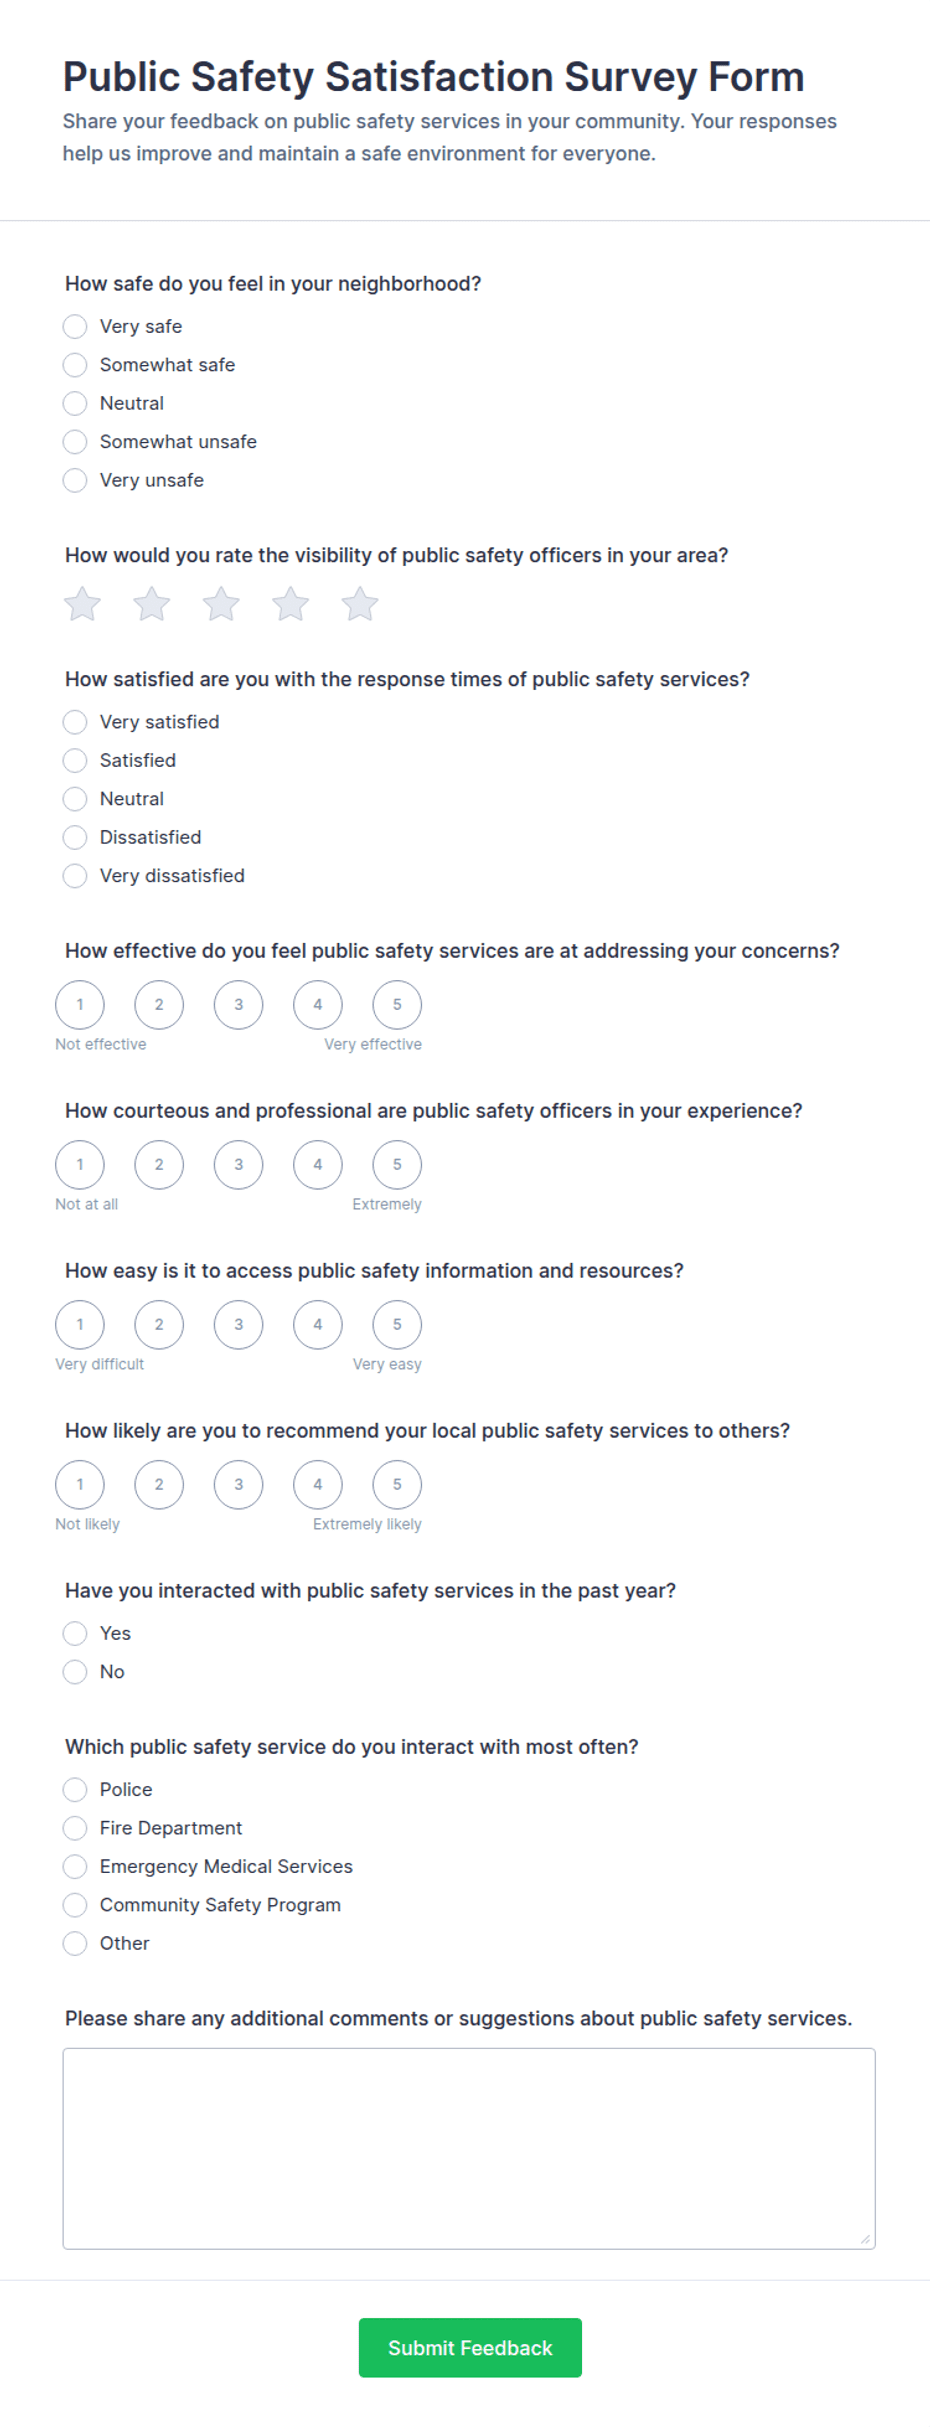Viewport: 930px width, 2427px height.
Task: Choose 2 on the recommendation likelihood scale
Action: 159,1485
